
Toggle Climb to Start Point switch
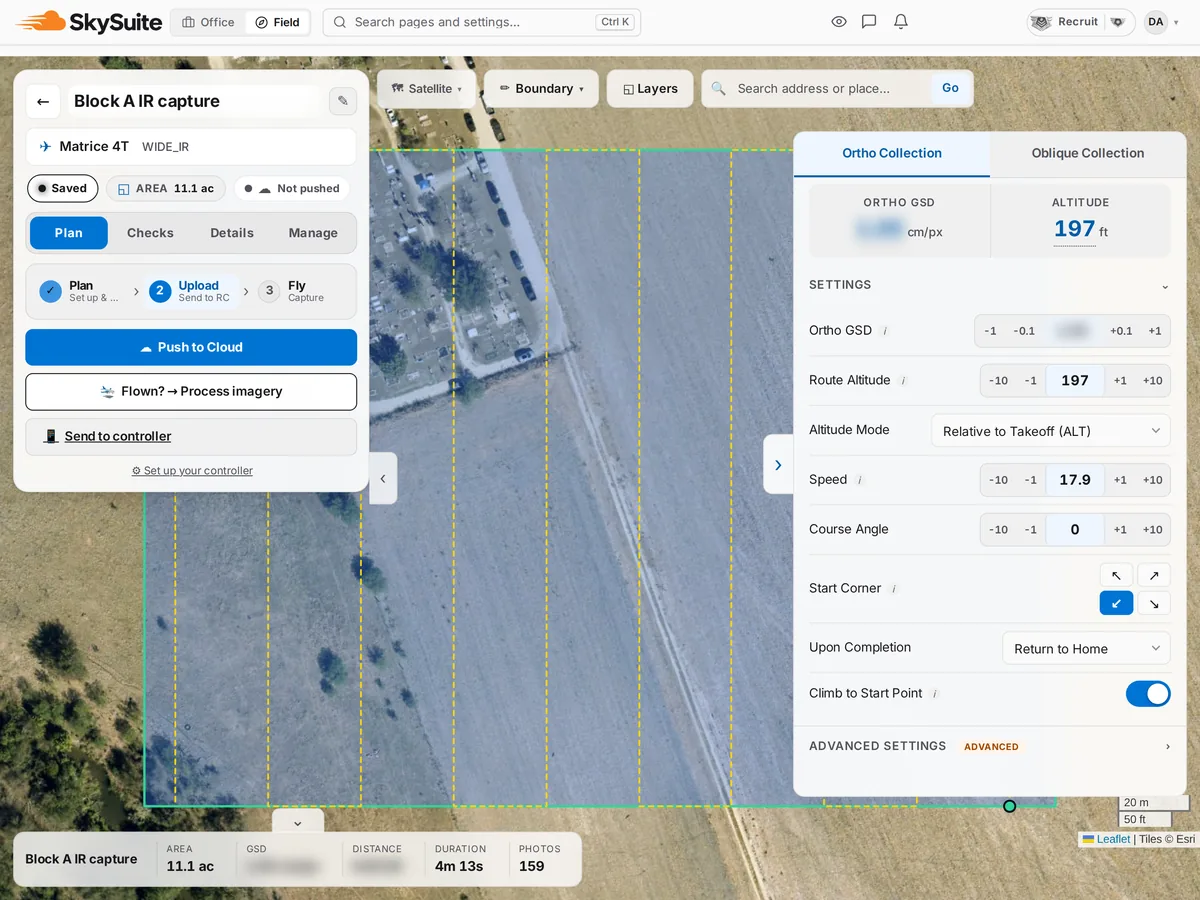(1148, 694)
